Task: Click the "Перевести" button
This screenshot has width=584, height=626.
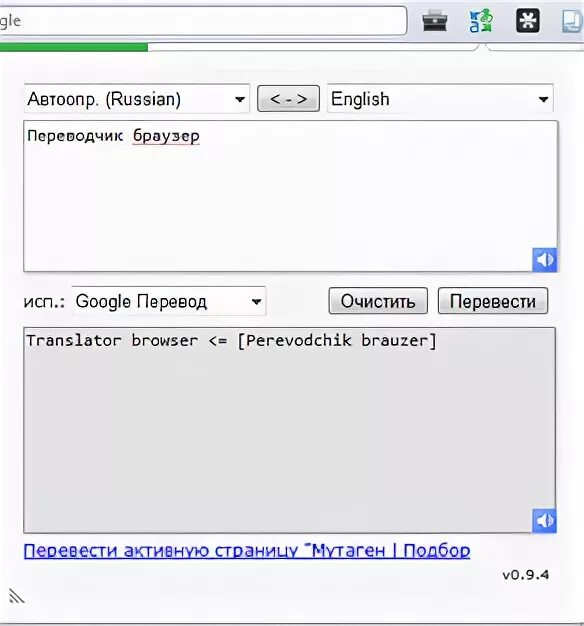Action: (493, 301)
